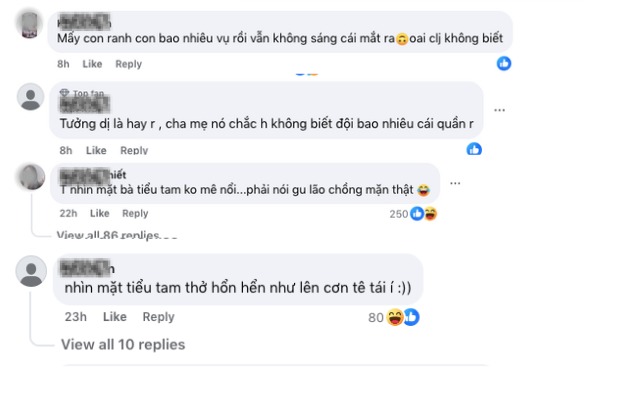Reply to the comment posted 23h ago

[158, 317]
